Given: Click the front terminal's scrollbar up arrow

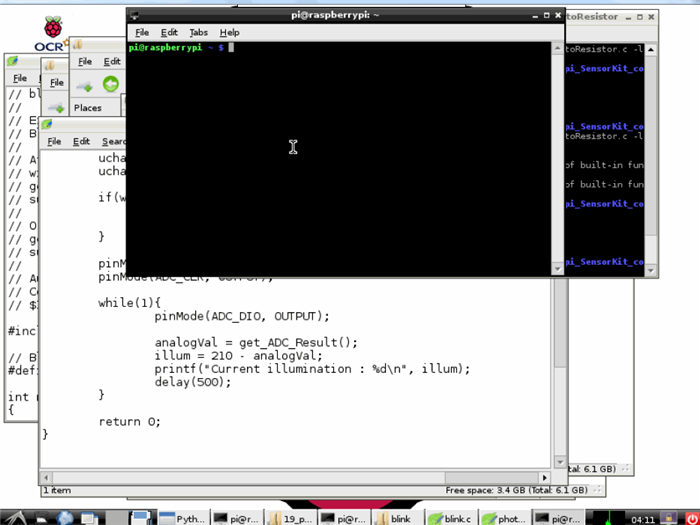Looking at the screenshot, I should [x=557, y=48].
